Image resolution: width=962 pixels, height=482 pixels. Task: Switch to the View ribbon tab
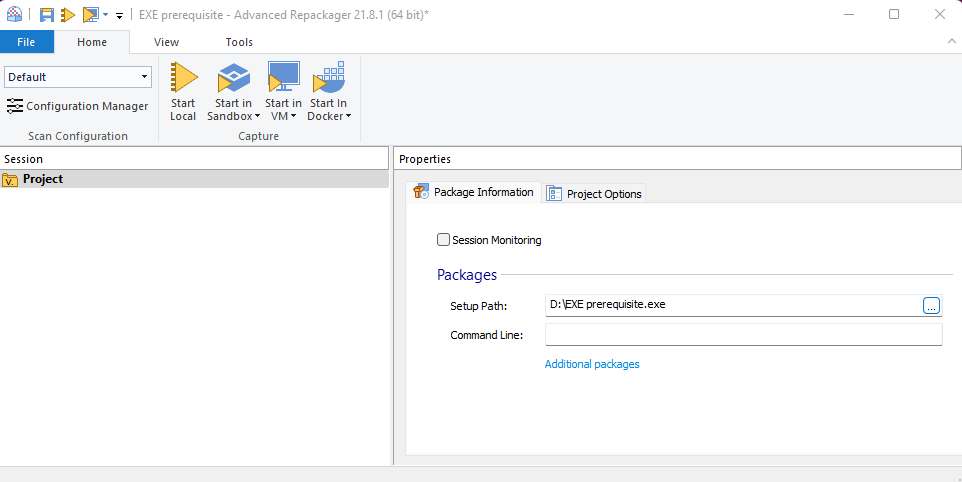[x=166, y=42]
